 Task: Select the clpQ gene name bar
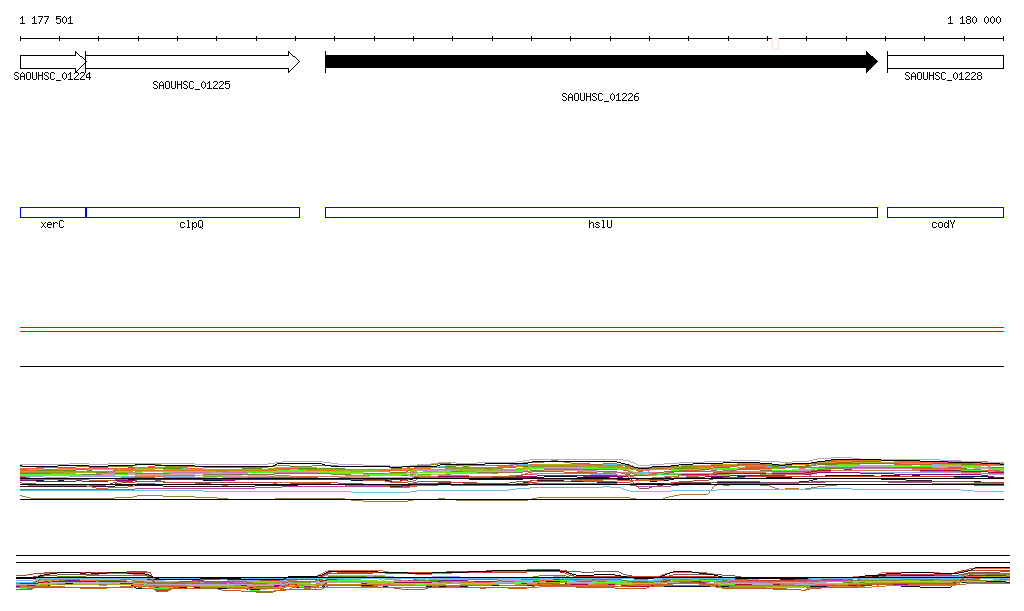[x=192, y=212]
